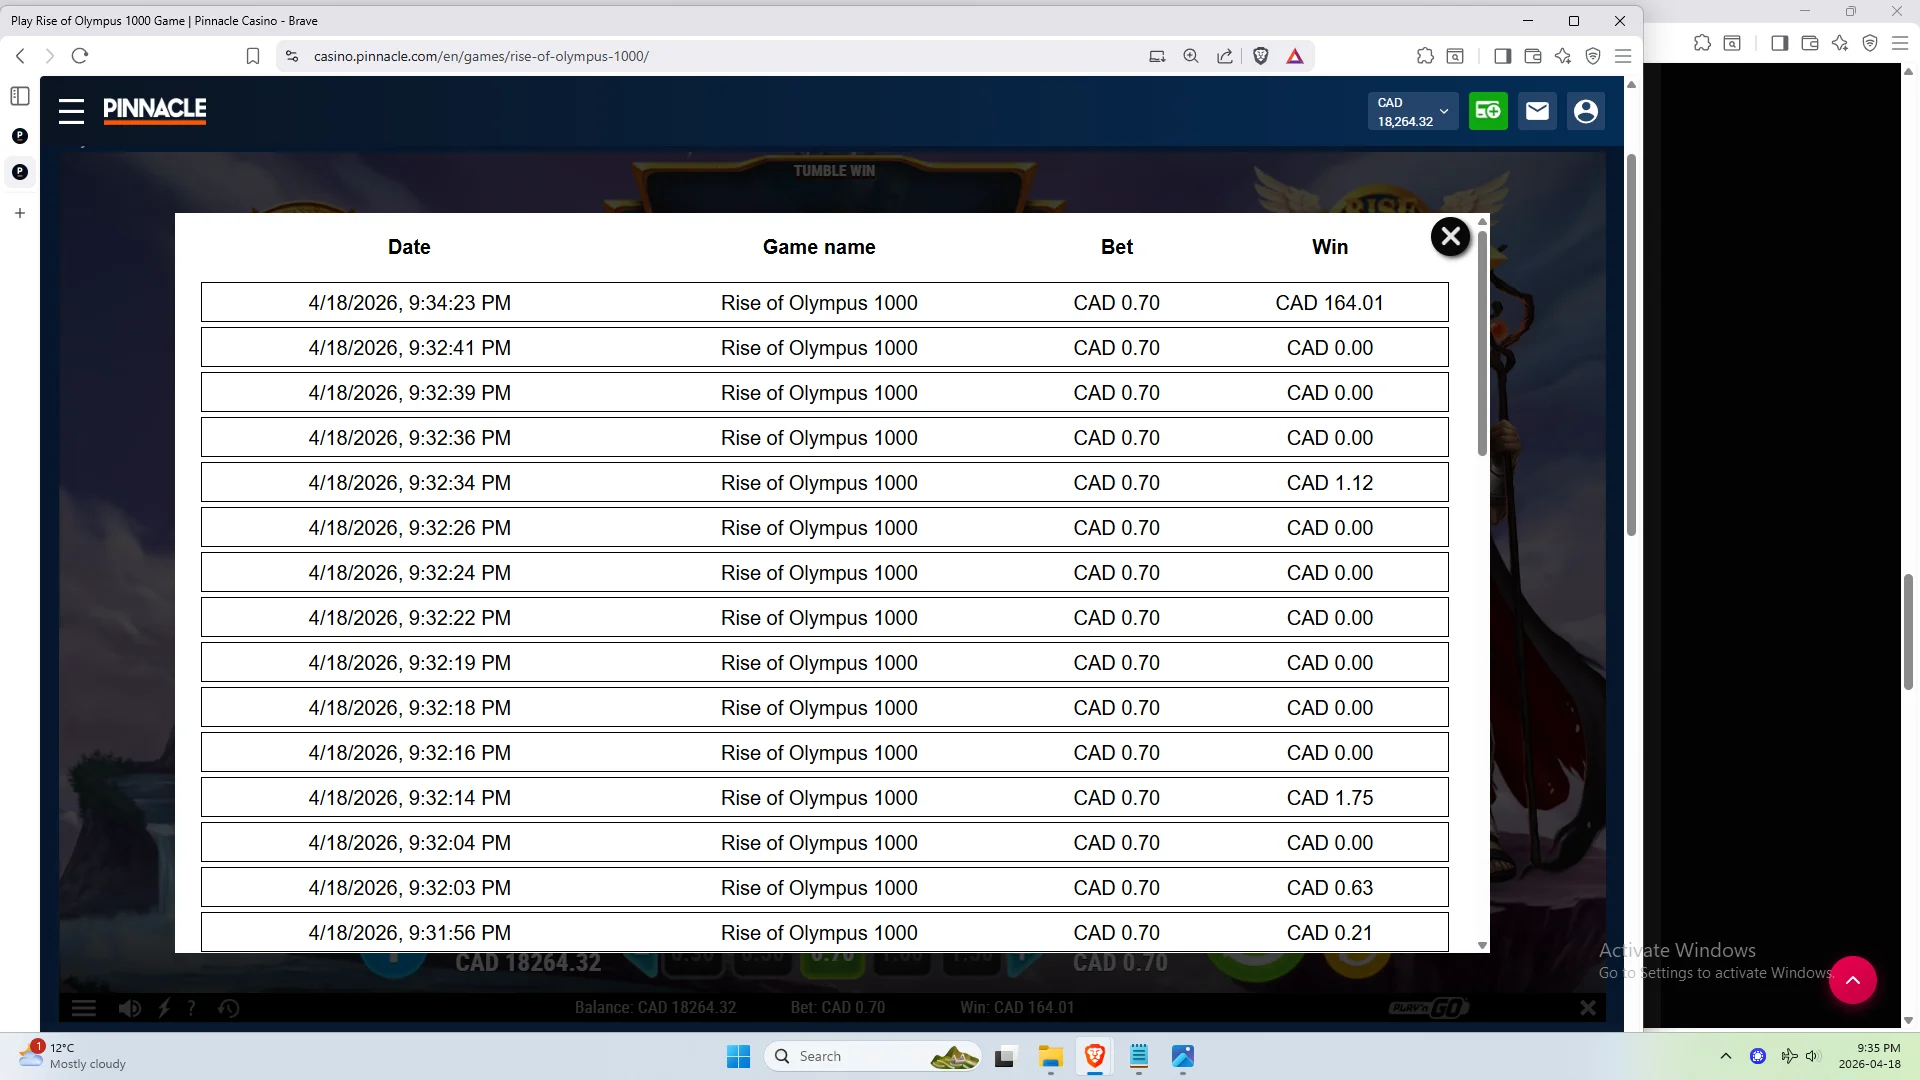Click the taskbar Search box

(872, 1056)
